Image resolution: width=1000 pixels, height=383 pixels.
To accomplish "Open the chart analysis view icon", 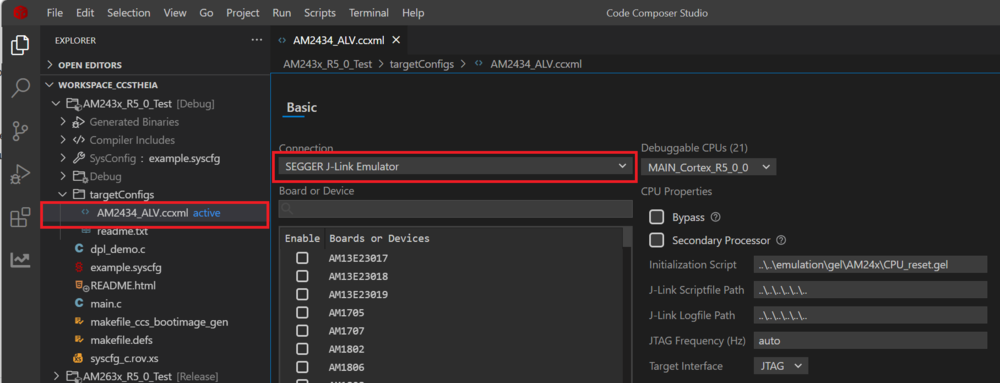I will 20,259.
